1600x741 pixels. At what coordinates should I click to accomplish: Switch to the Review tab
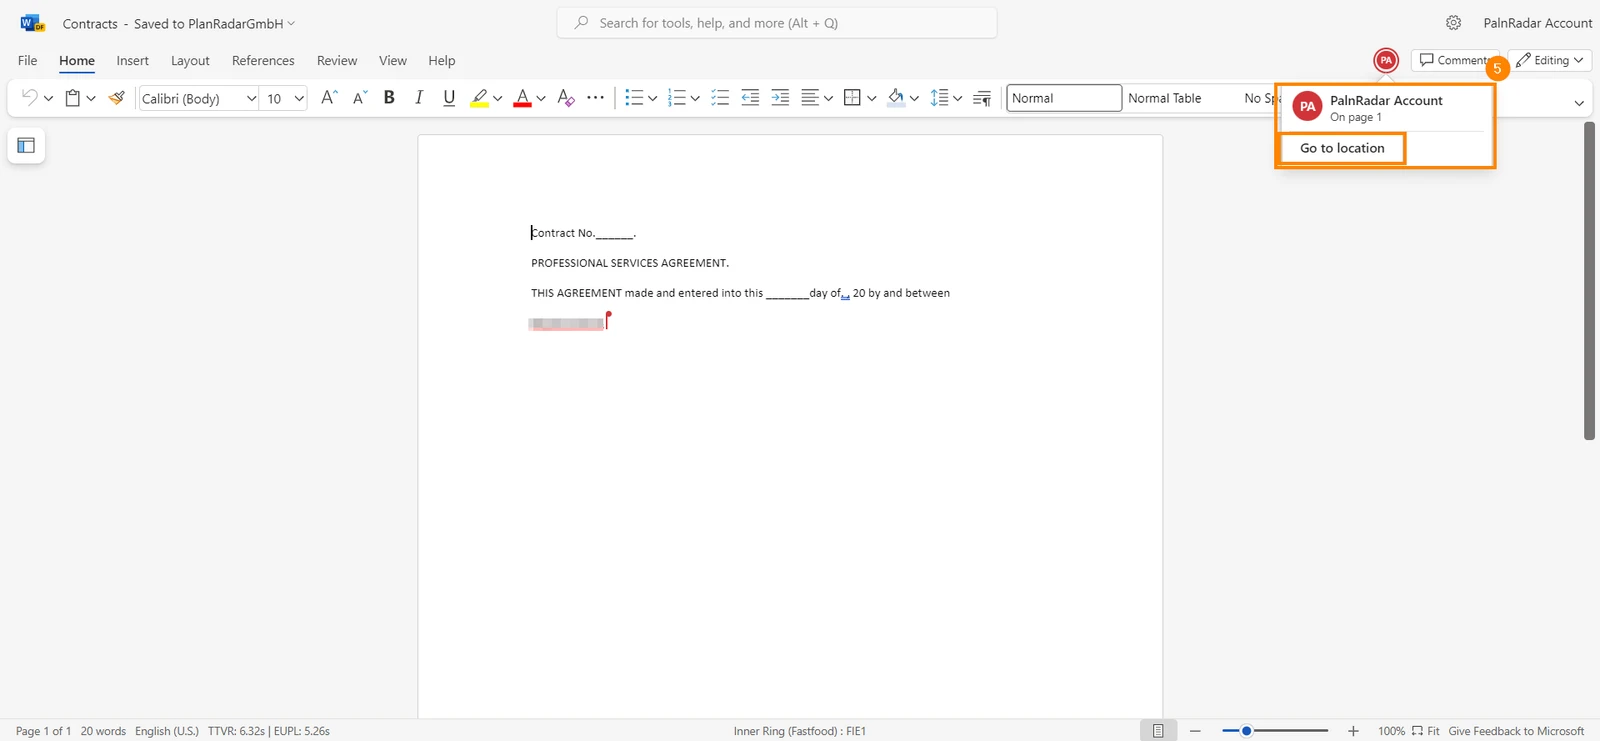[337, 61]
